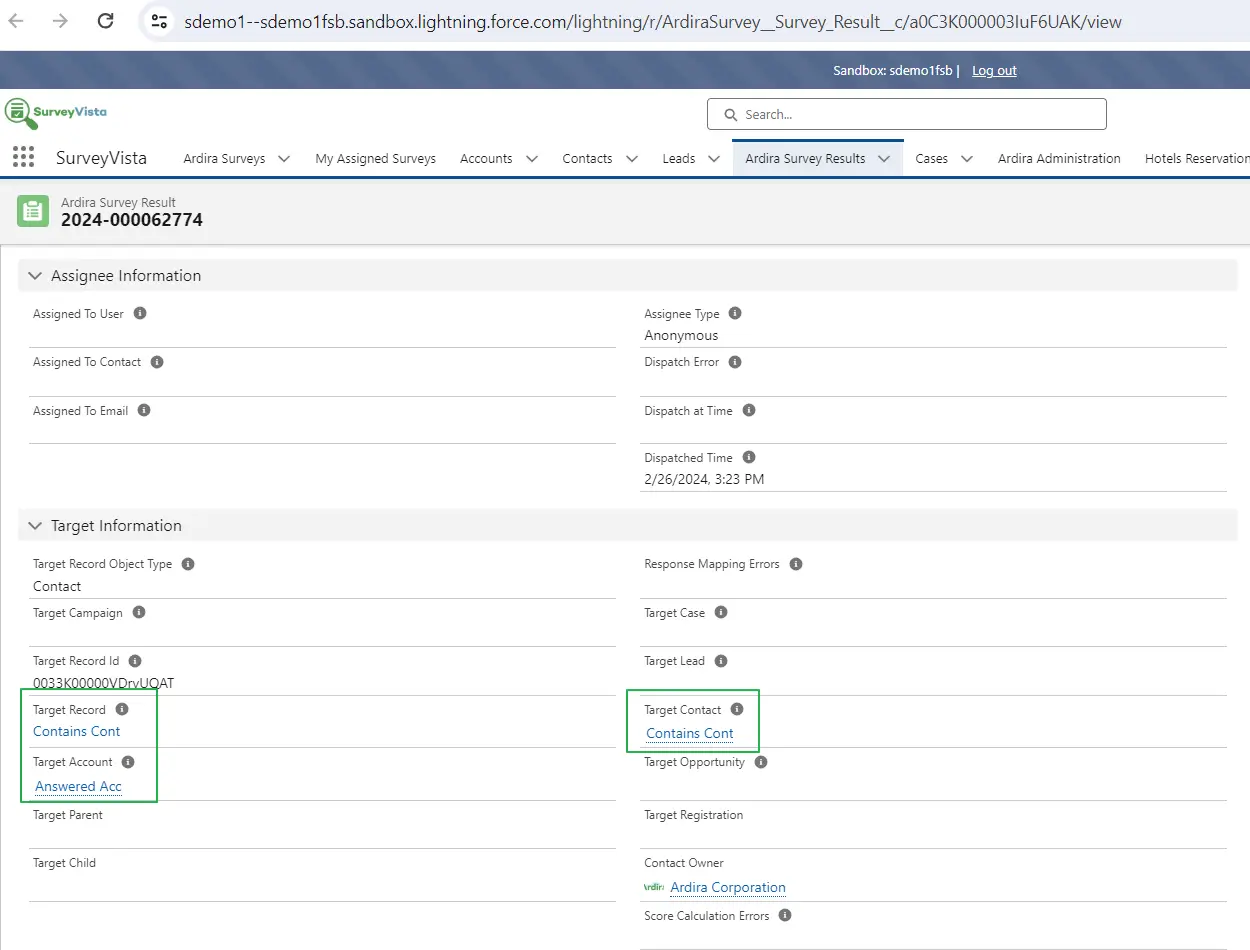This screenshot has width=1250, height=950.
Task: Reload the page via browser refresh icon
Action: click(x=105, y=20)
